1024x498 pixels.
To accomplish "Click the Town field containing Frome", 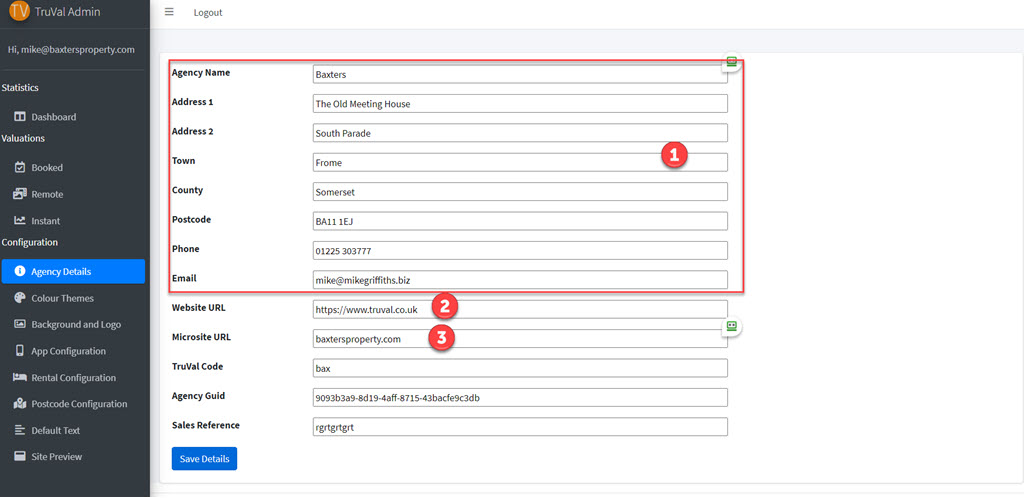I will coord(520,163).
